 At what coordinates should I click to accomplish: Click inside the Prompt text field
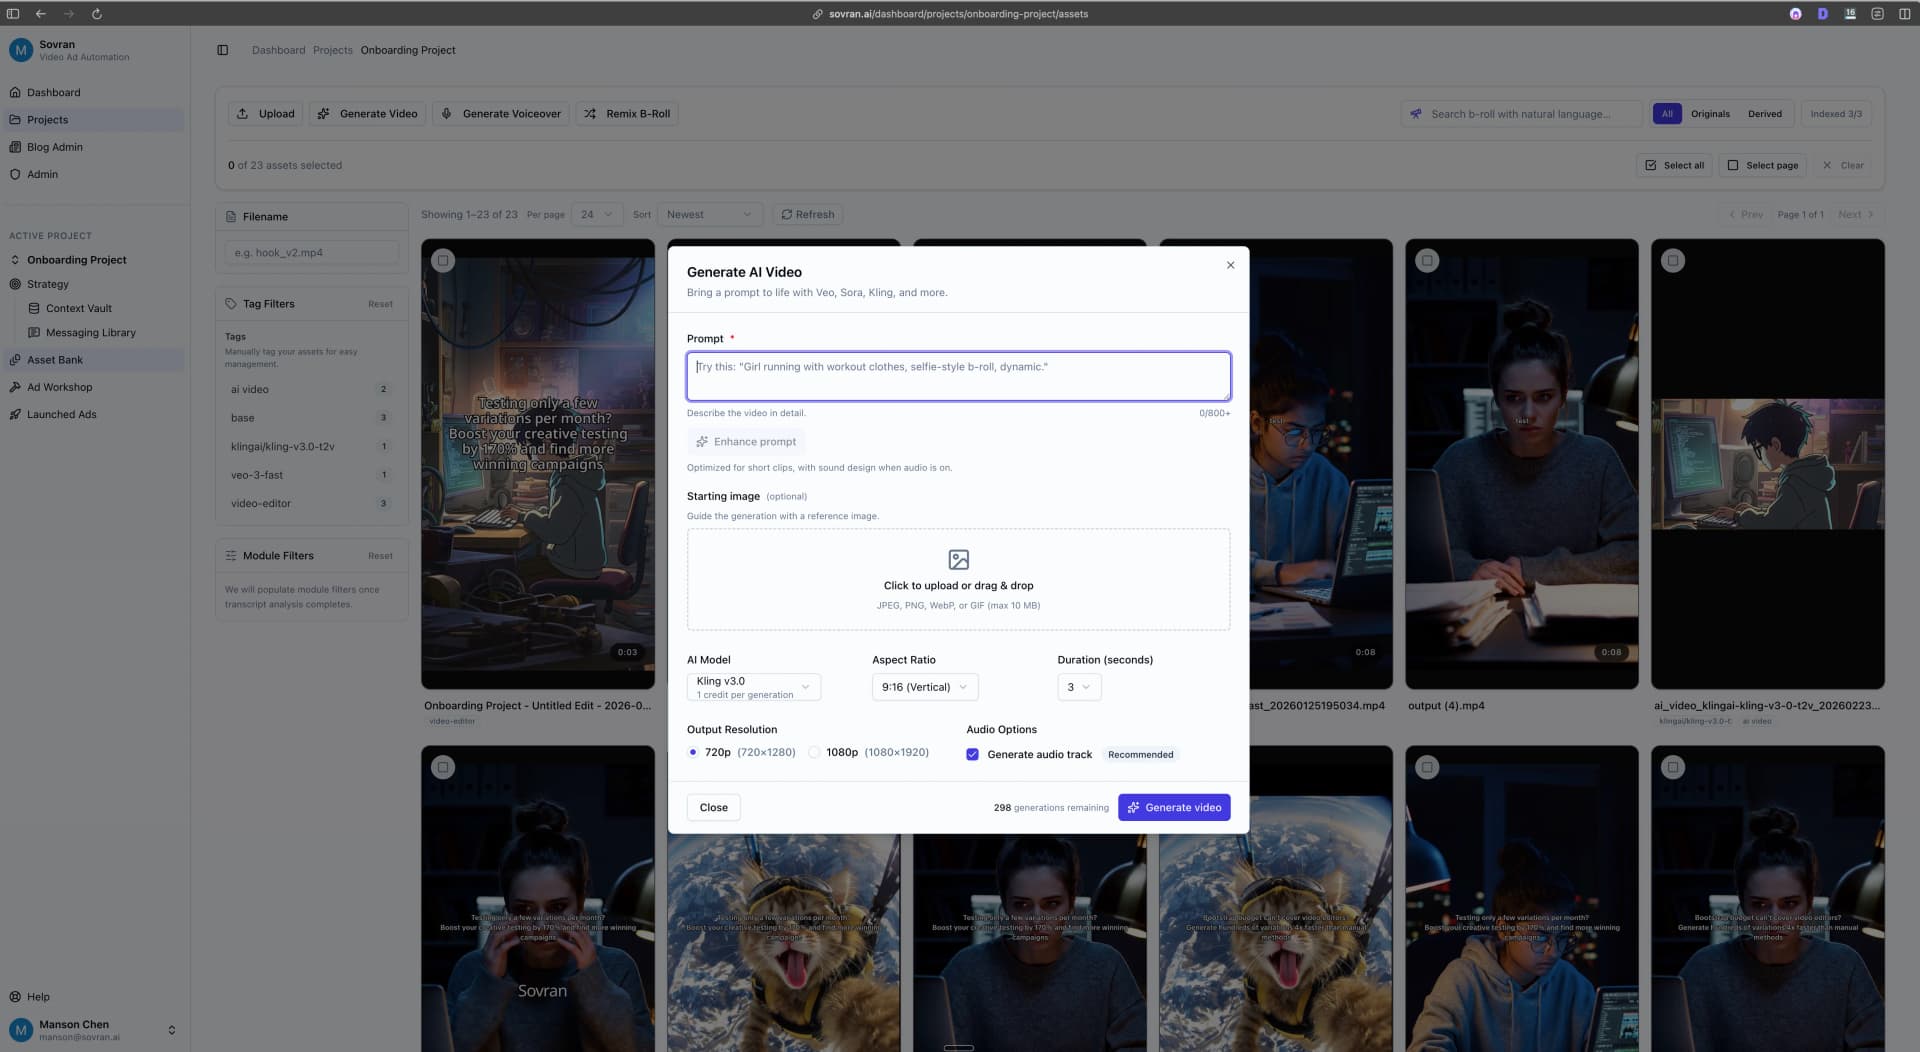coord(957,376)
